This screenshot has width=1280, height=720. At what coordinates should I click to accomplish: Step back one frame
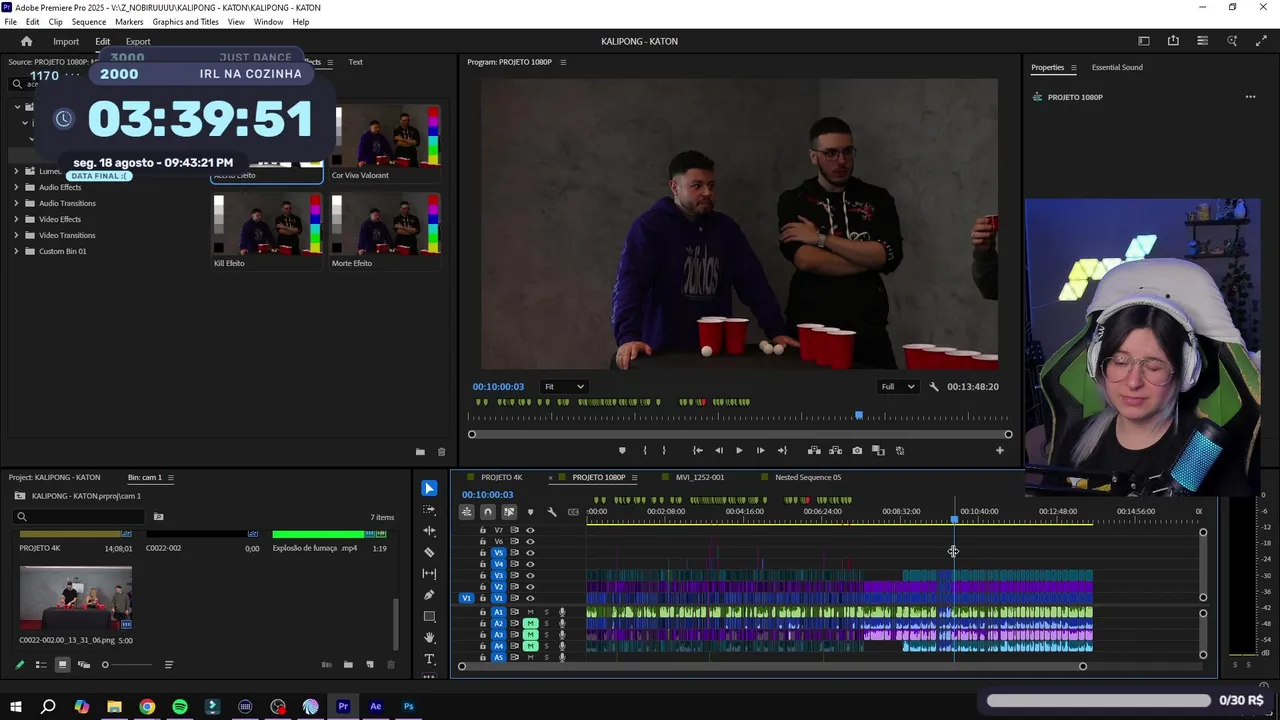coord(718,450)
